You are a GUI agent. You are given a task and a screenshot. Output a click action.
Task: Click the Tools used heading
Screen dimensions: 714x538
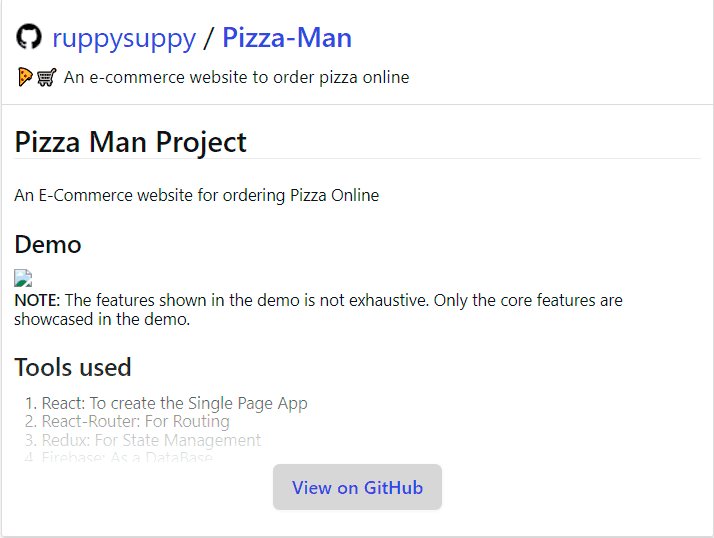tap(73, 367)
